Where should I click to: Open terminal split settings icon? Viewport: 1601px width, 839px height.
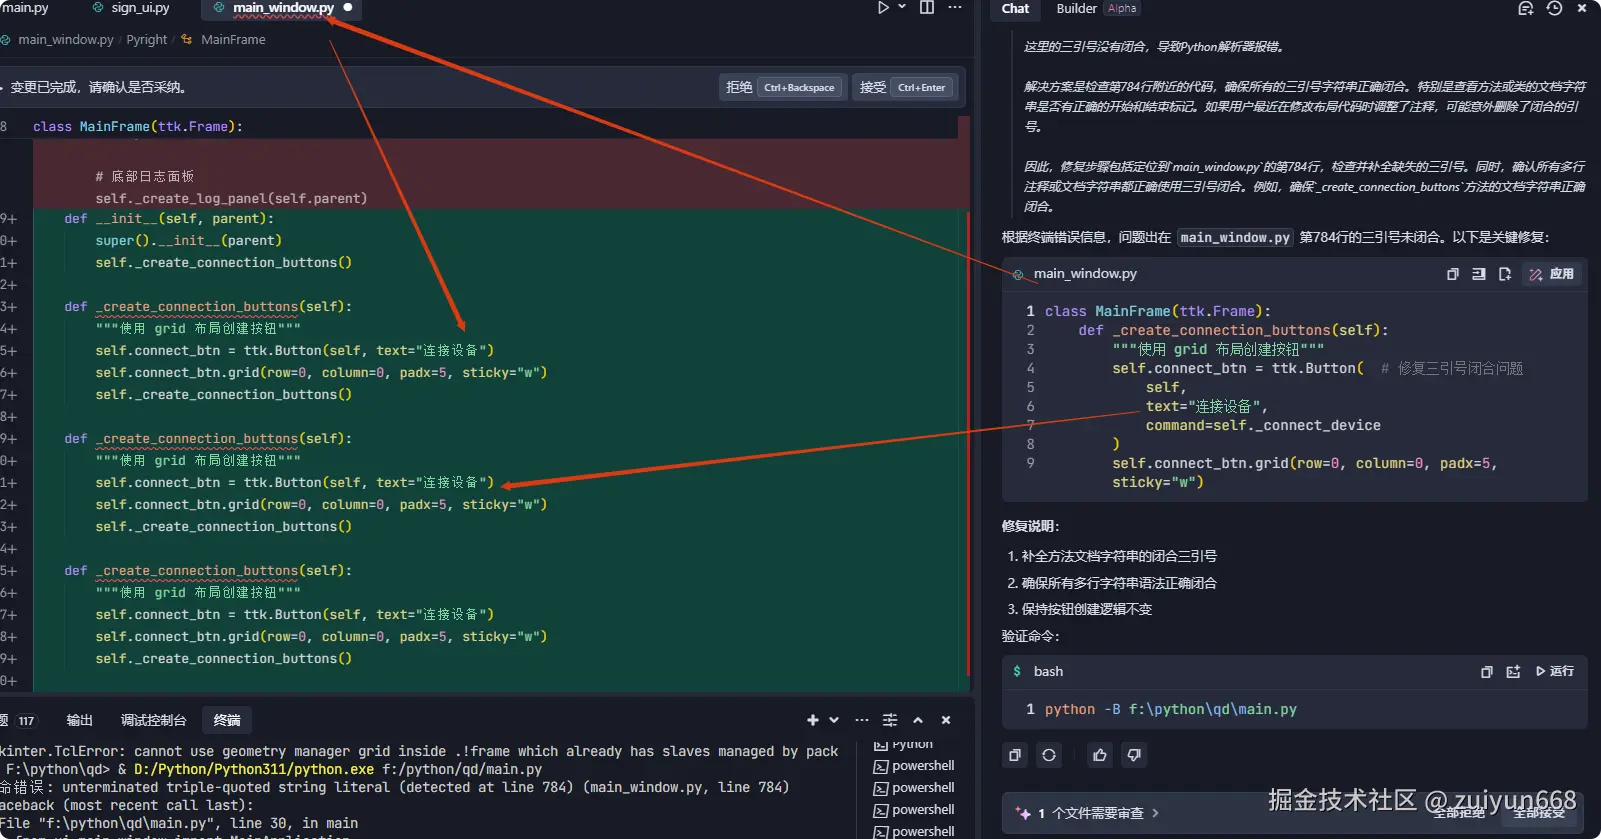890,720
